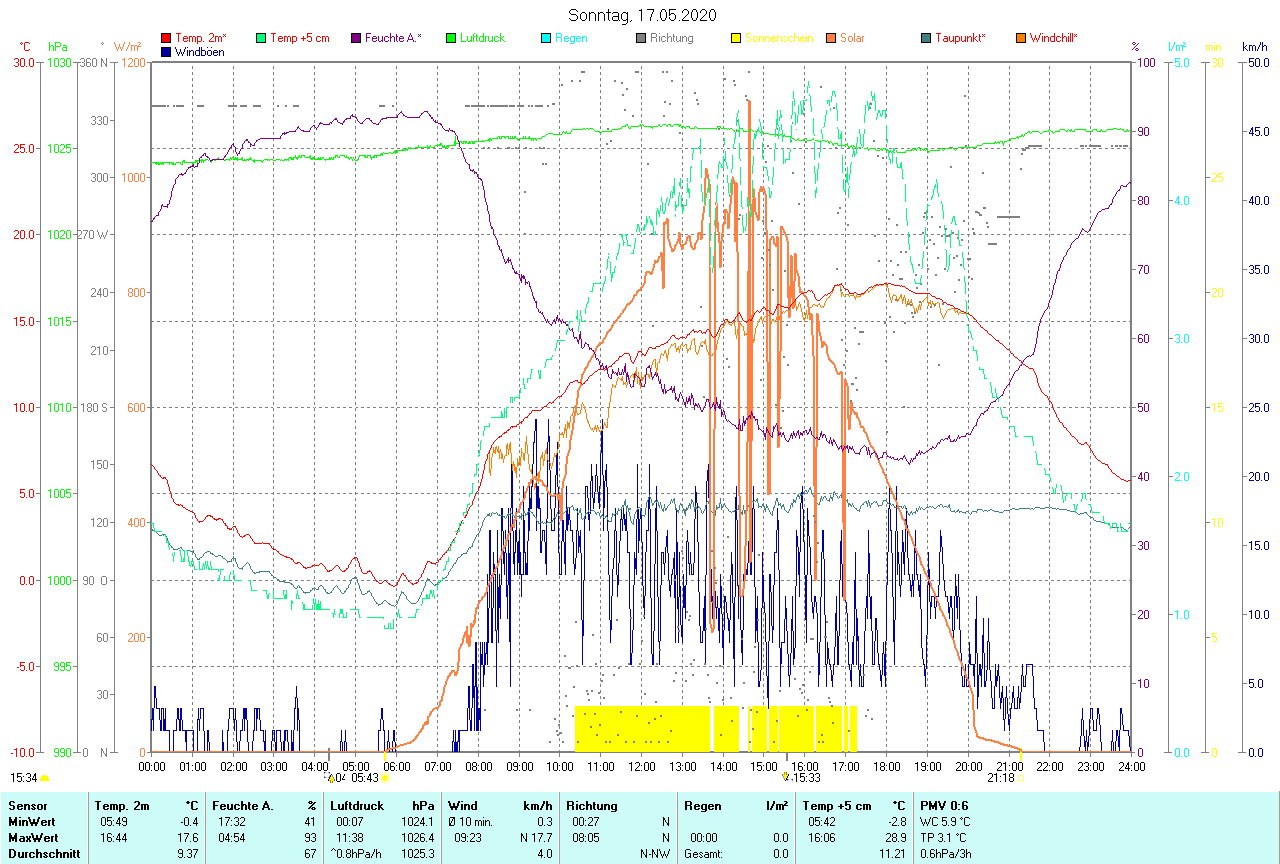Click the 'MinWert' row label
This screenshot has height=864, width=1280.
pyautogui.click(x=30, y=822)
